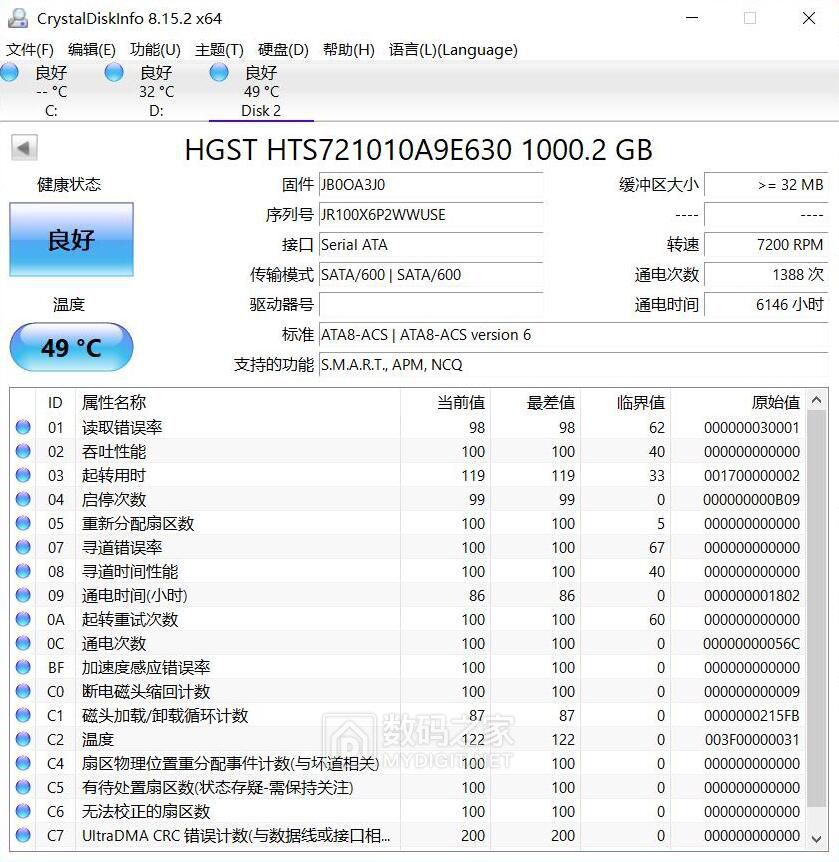Click the 接口 Serial ATA field
839x862 pixels.
[431, 245]
